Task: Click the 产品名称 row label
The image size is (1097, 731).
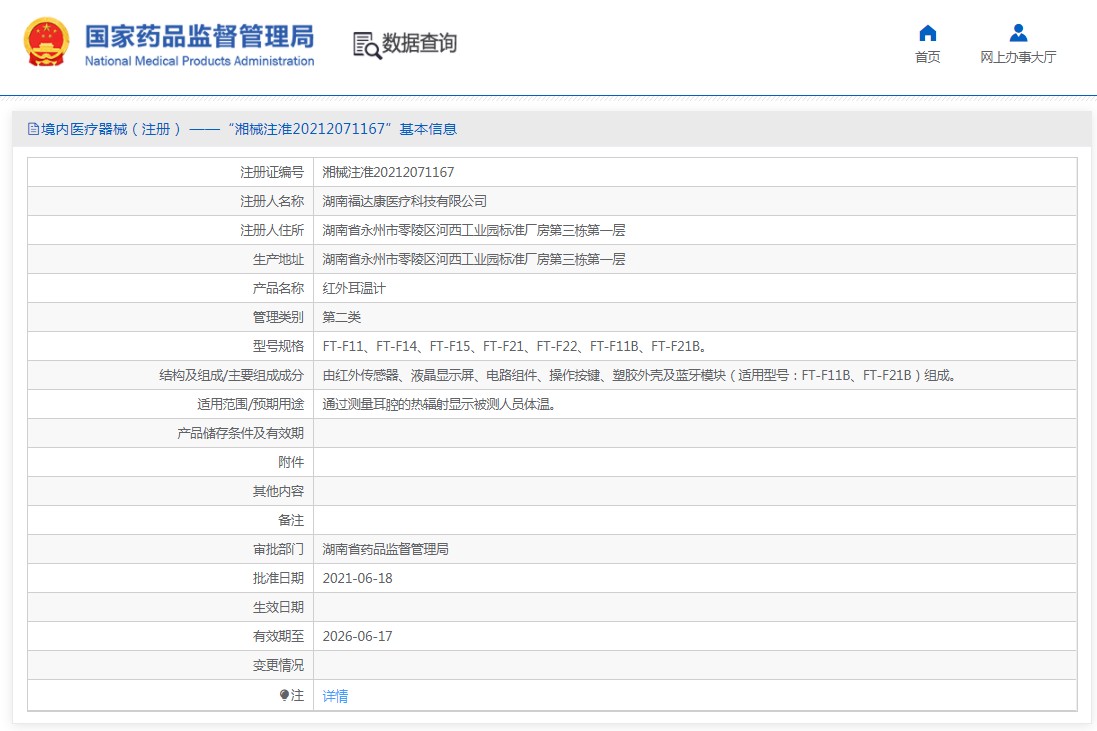Action: point(278,288)
